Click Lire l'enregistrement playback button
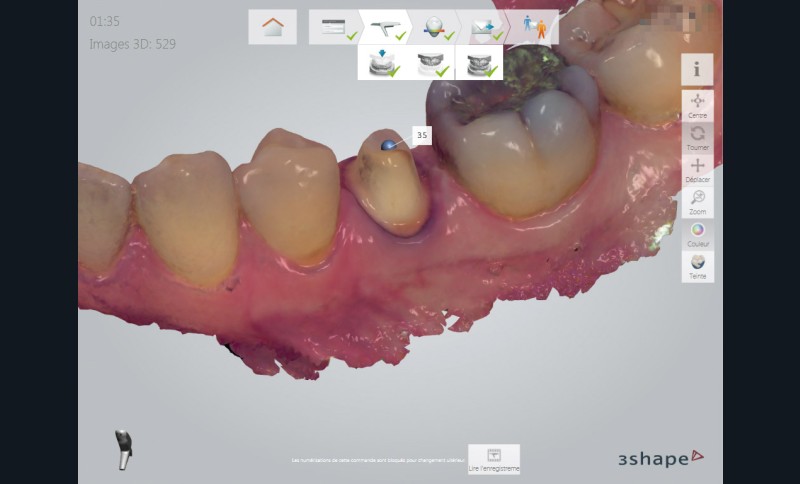Screen dimensions: 800x484 494,458
